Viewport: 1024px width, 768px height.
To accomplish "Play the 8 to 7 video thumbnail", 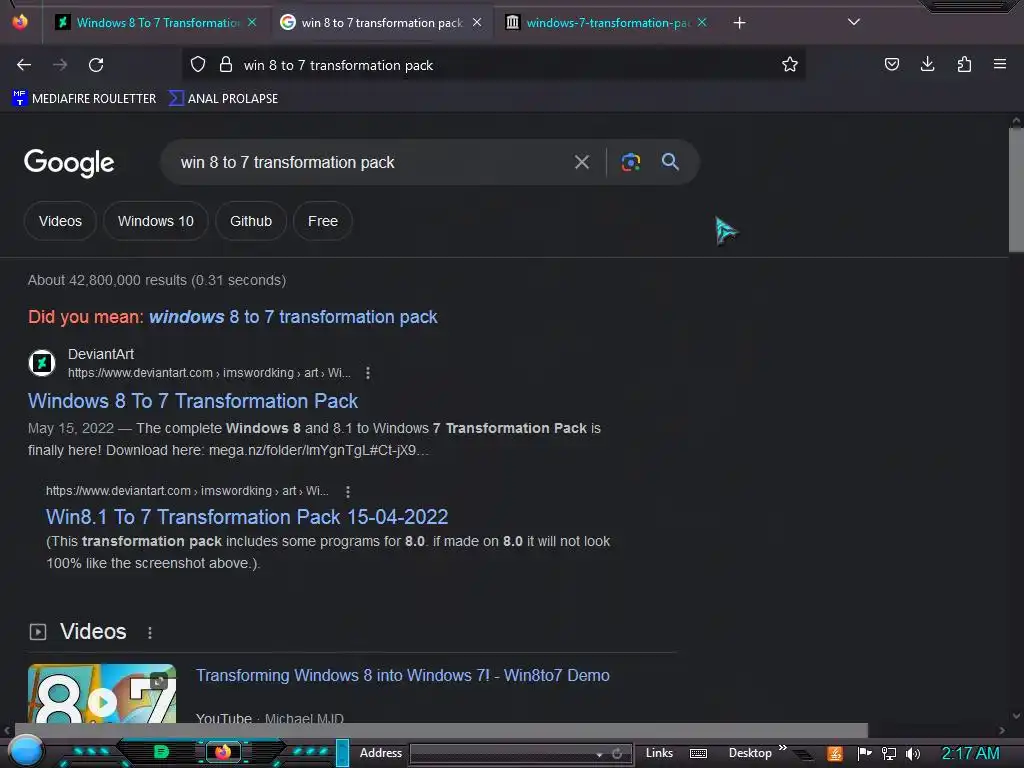I will click(x=102, y=694).
